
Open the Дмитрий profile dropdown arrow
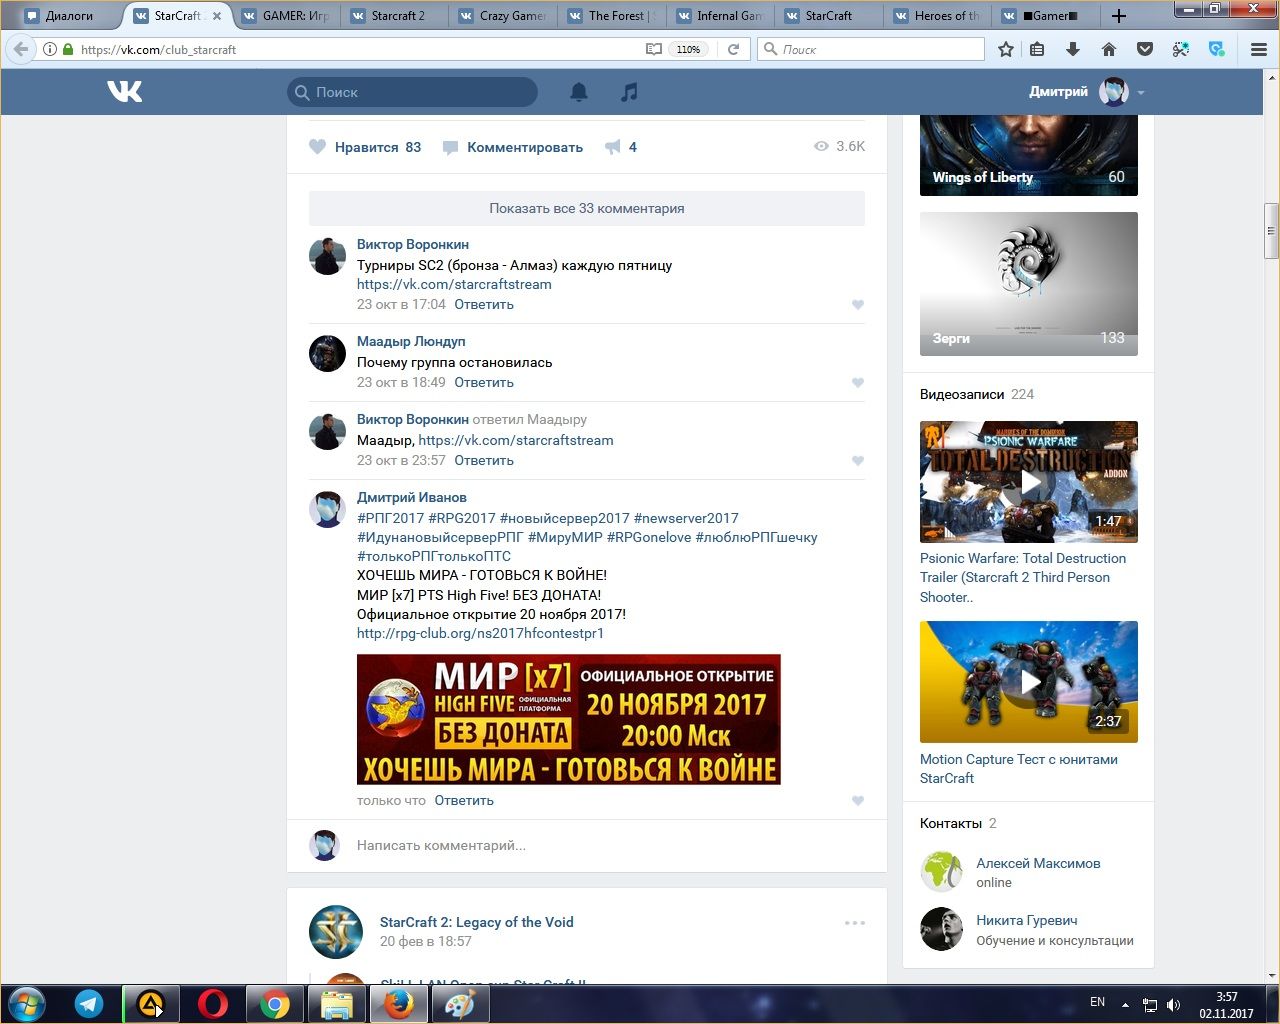coord(1141,93)
